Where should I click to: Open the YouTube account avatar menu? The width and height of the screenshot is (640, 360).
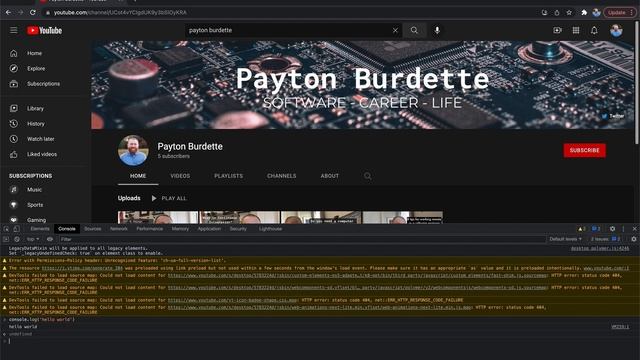pyautogui.click(x=616, y=31)
